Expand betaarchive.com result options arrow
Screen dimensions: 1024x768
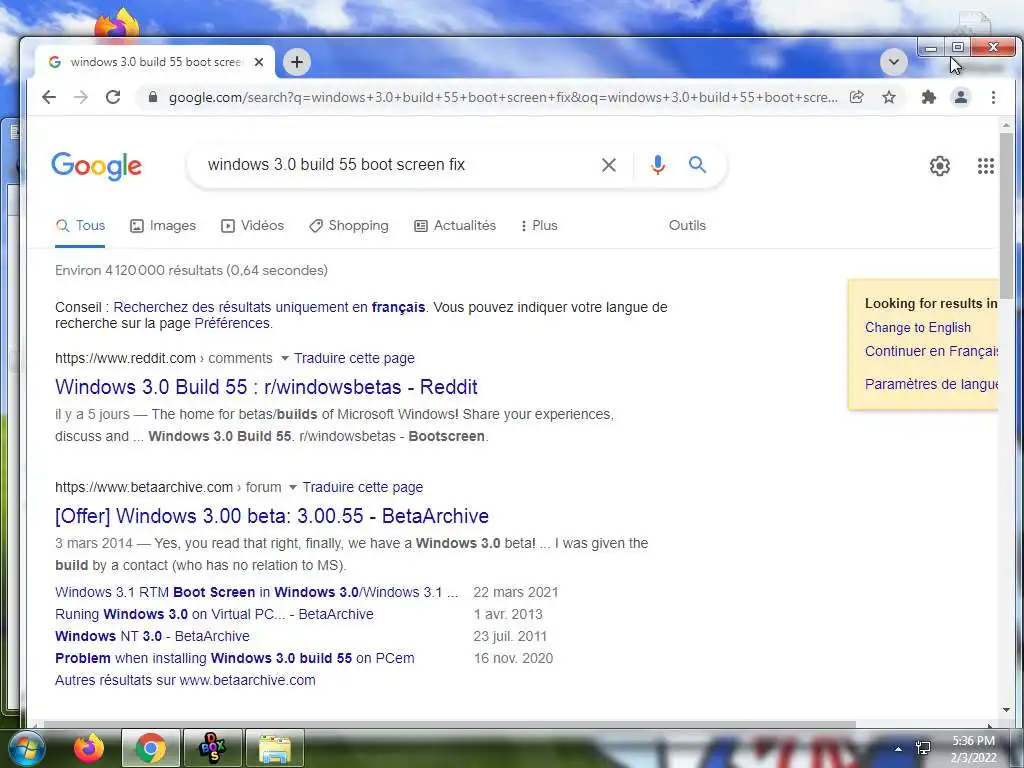click(293, 487)
